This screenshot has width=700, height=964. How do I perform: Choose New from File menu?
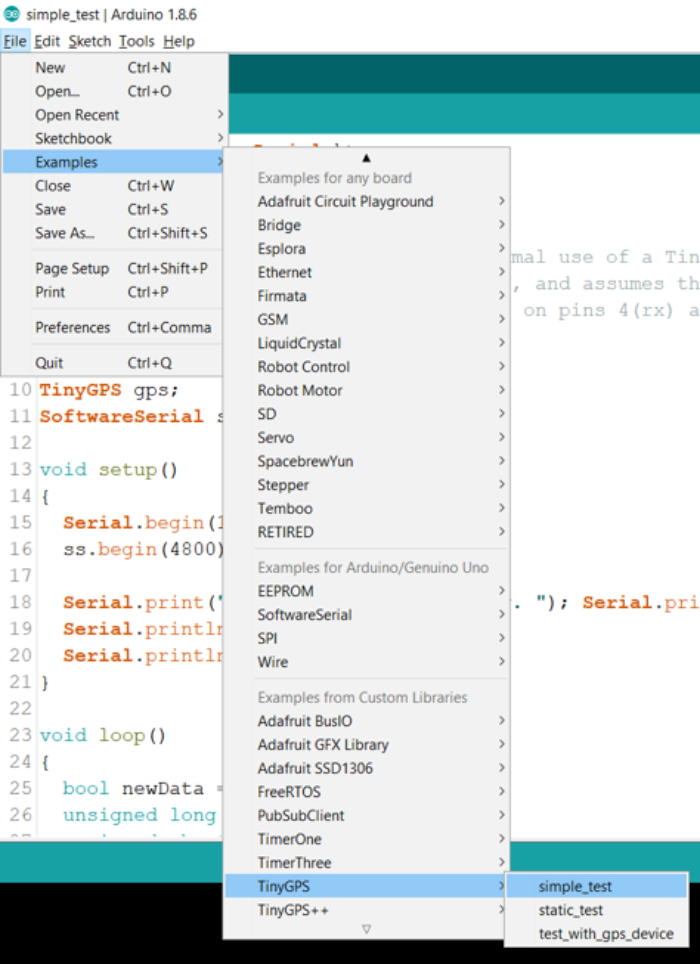114,68
